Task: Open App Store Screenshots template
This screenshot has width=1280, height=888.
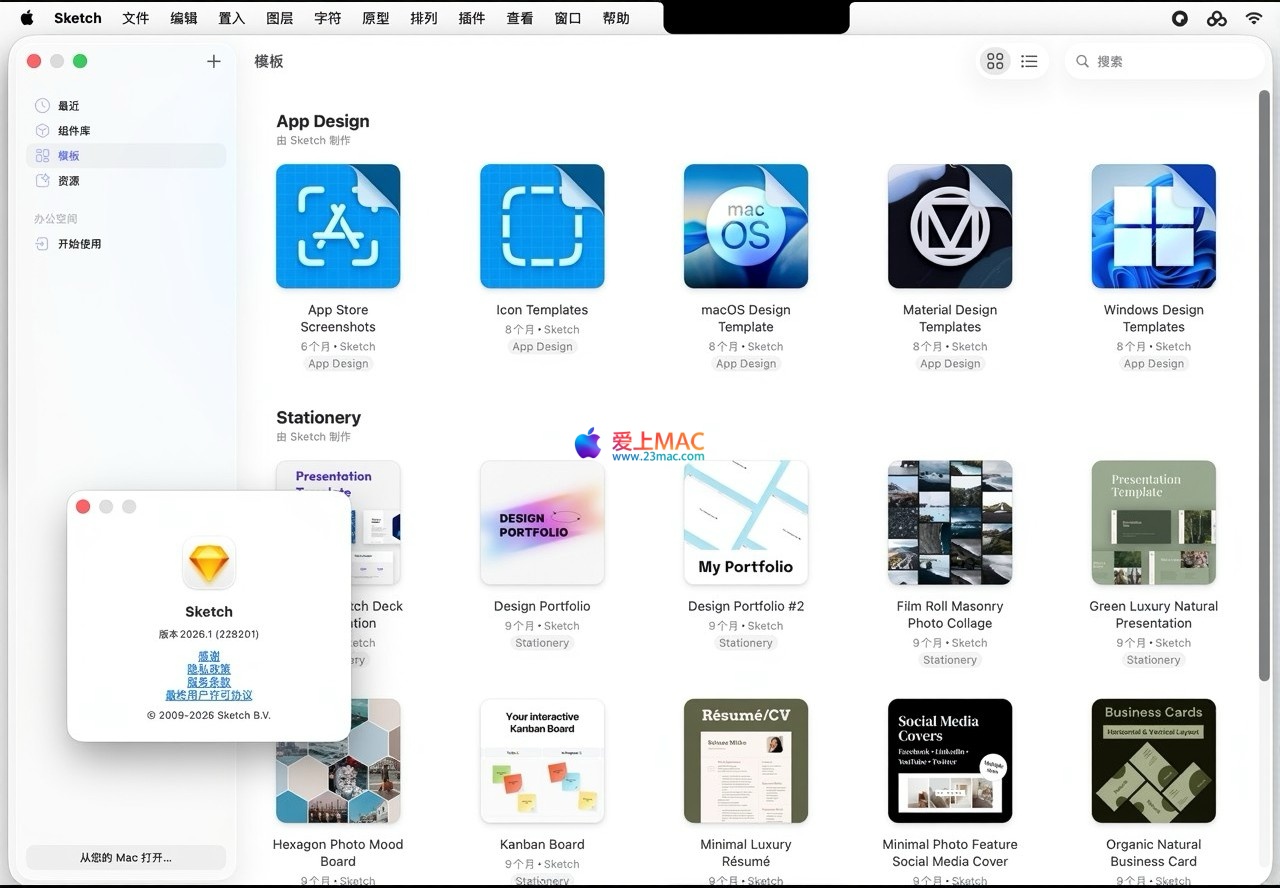Action: coord(338,227)
